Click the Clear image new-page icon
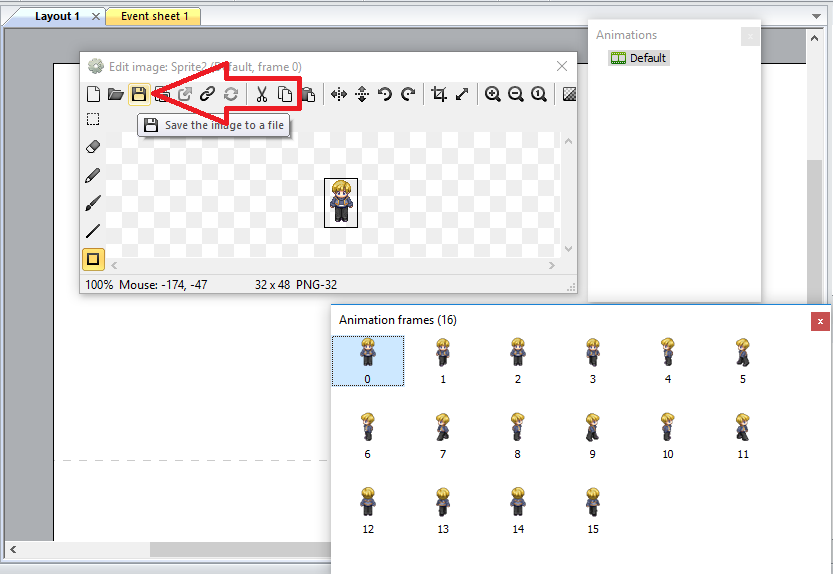Image resolution: width=833 pixels, height=574 pixels. (93, 95)
